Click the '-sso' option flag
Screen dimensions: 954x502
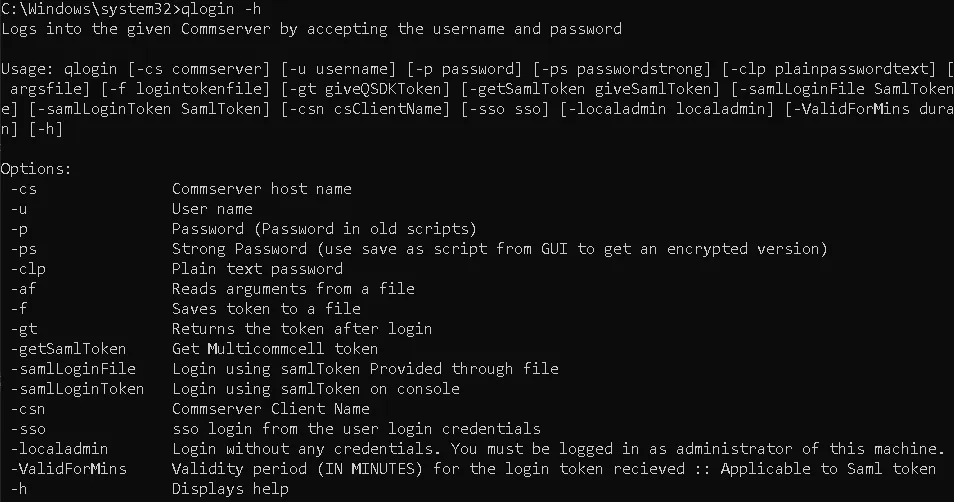28,430
